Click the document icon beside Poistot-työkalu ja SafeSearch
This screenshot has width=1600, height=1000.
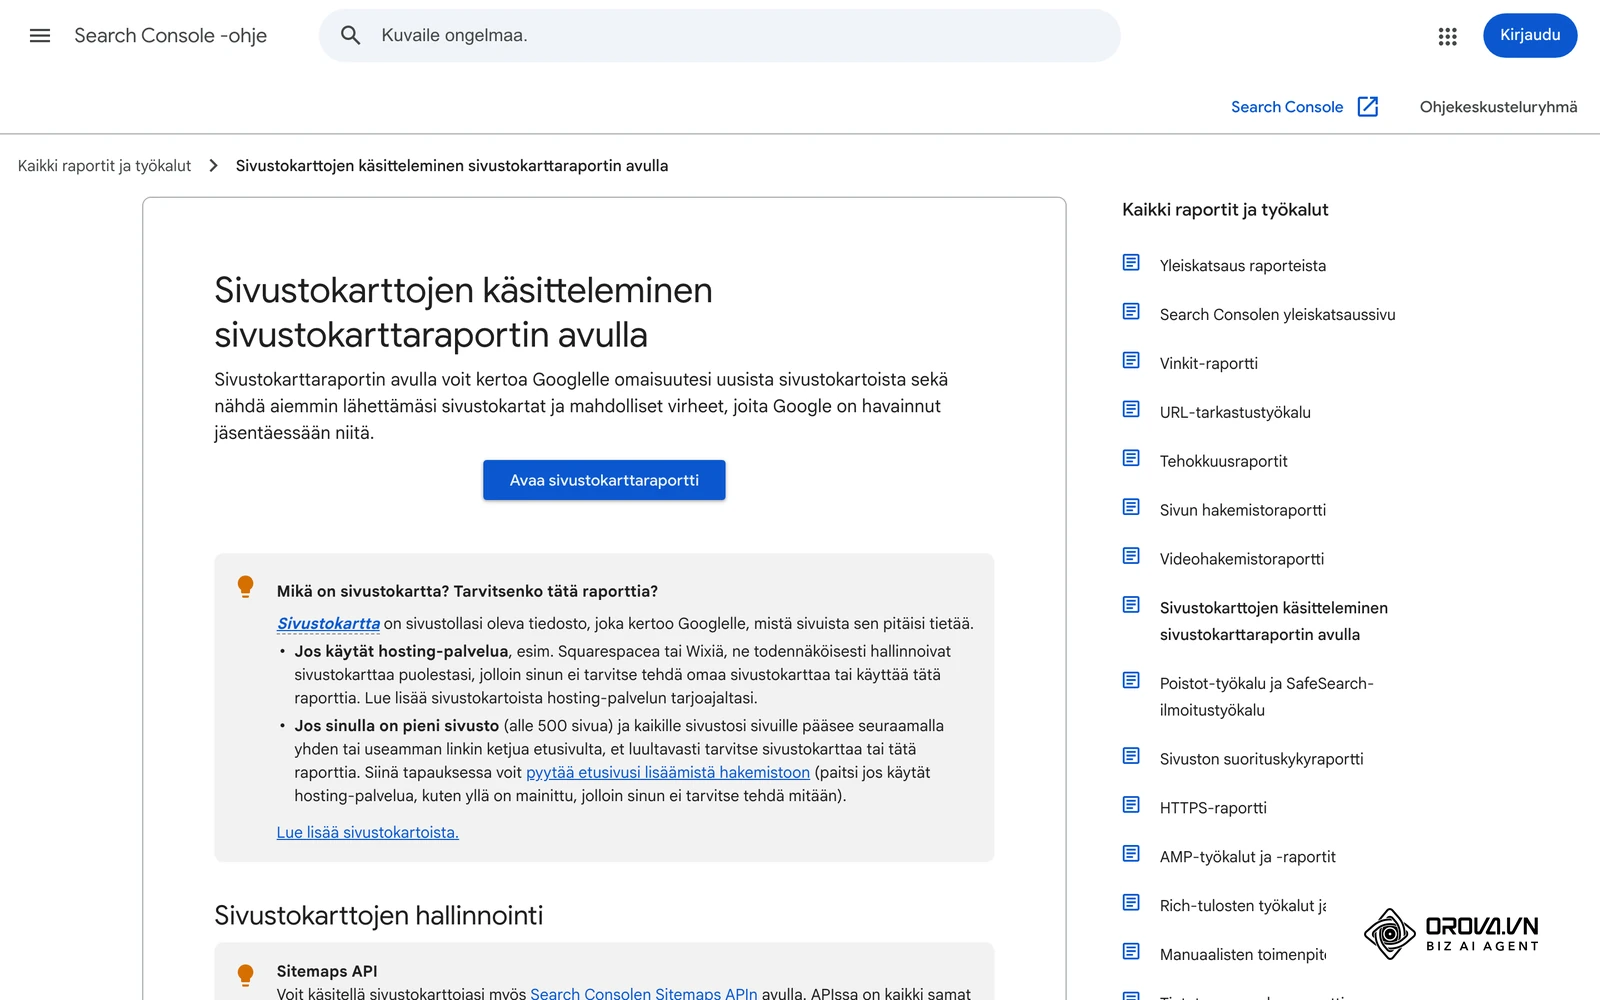click(x=1131, y=681)
